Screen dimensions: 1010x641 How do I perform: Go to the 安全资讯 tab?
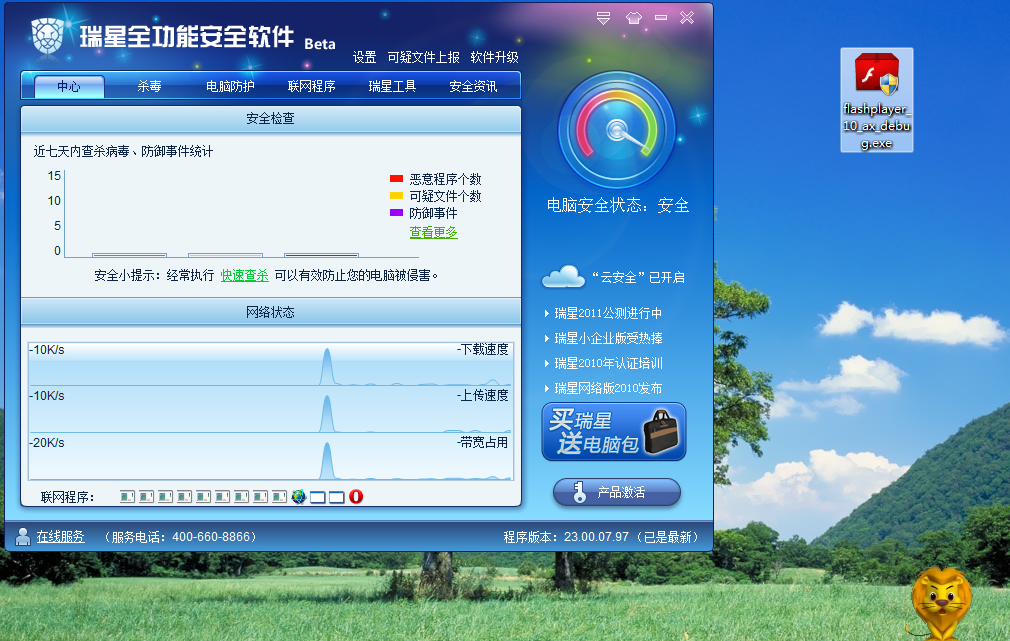click(473, 86)
